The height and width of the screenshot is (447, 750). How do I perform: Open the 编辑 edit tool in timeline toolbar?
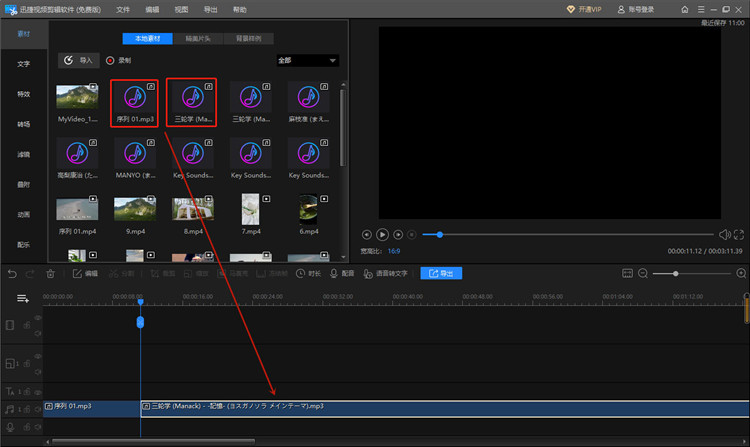[x=85, y=273]
